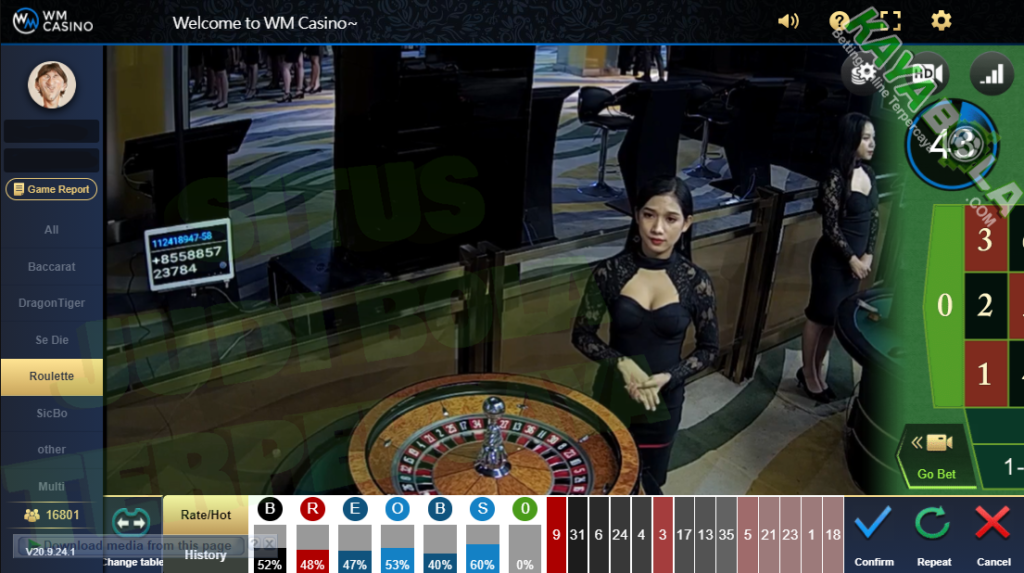Close the Download media popup
Image resolution: width=1024 pixels, height=573 pixels.
pos(269,543)
